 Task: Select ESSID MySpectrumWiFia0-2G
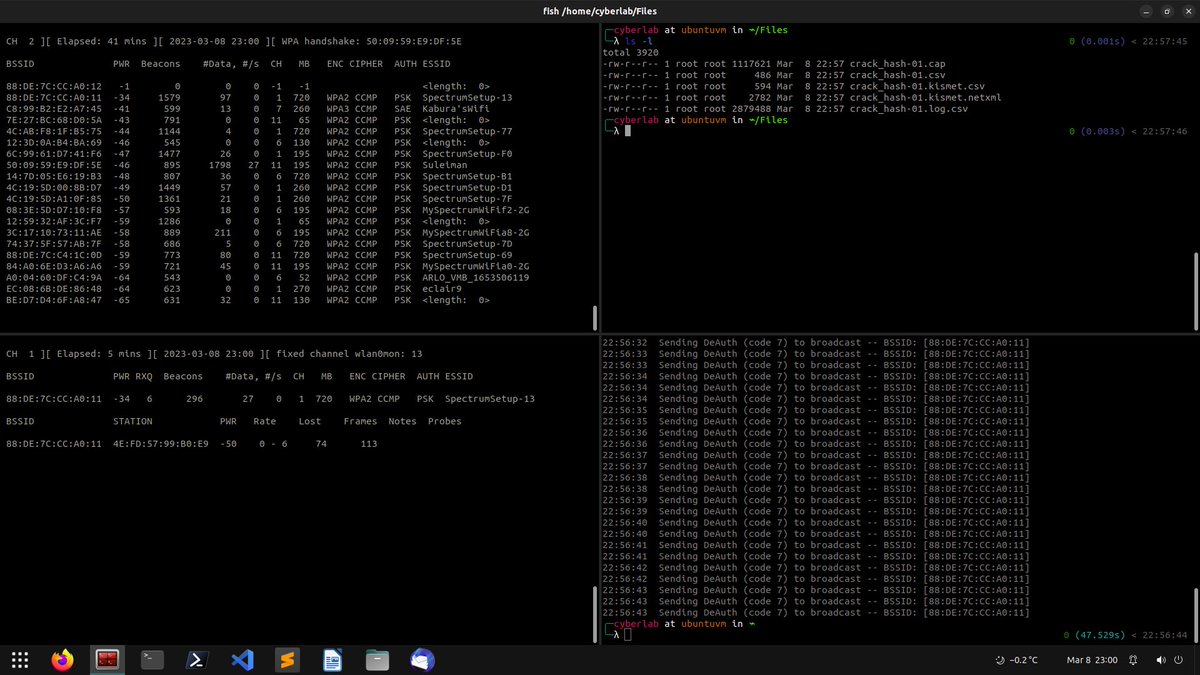coord(475,266)
